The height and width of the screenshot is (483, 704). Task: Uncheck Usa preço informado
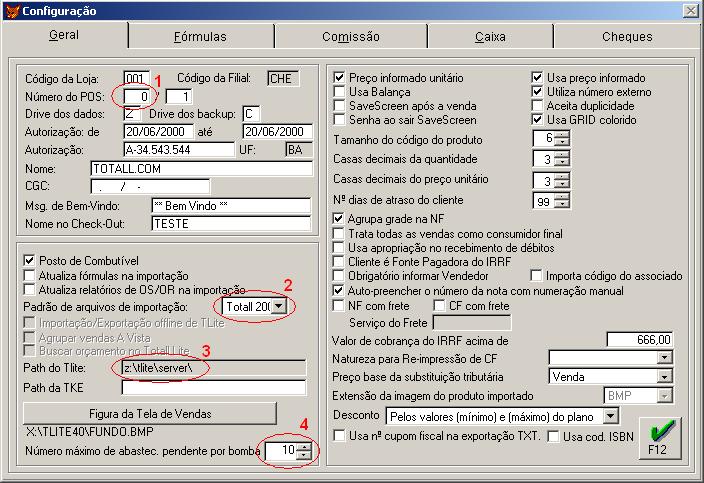tap(537, 78)
